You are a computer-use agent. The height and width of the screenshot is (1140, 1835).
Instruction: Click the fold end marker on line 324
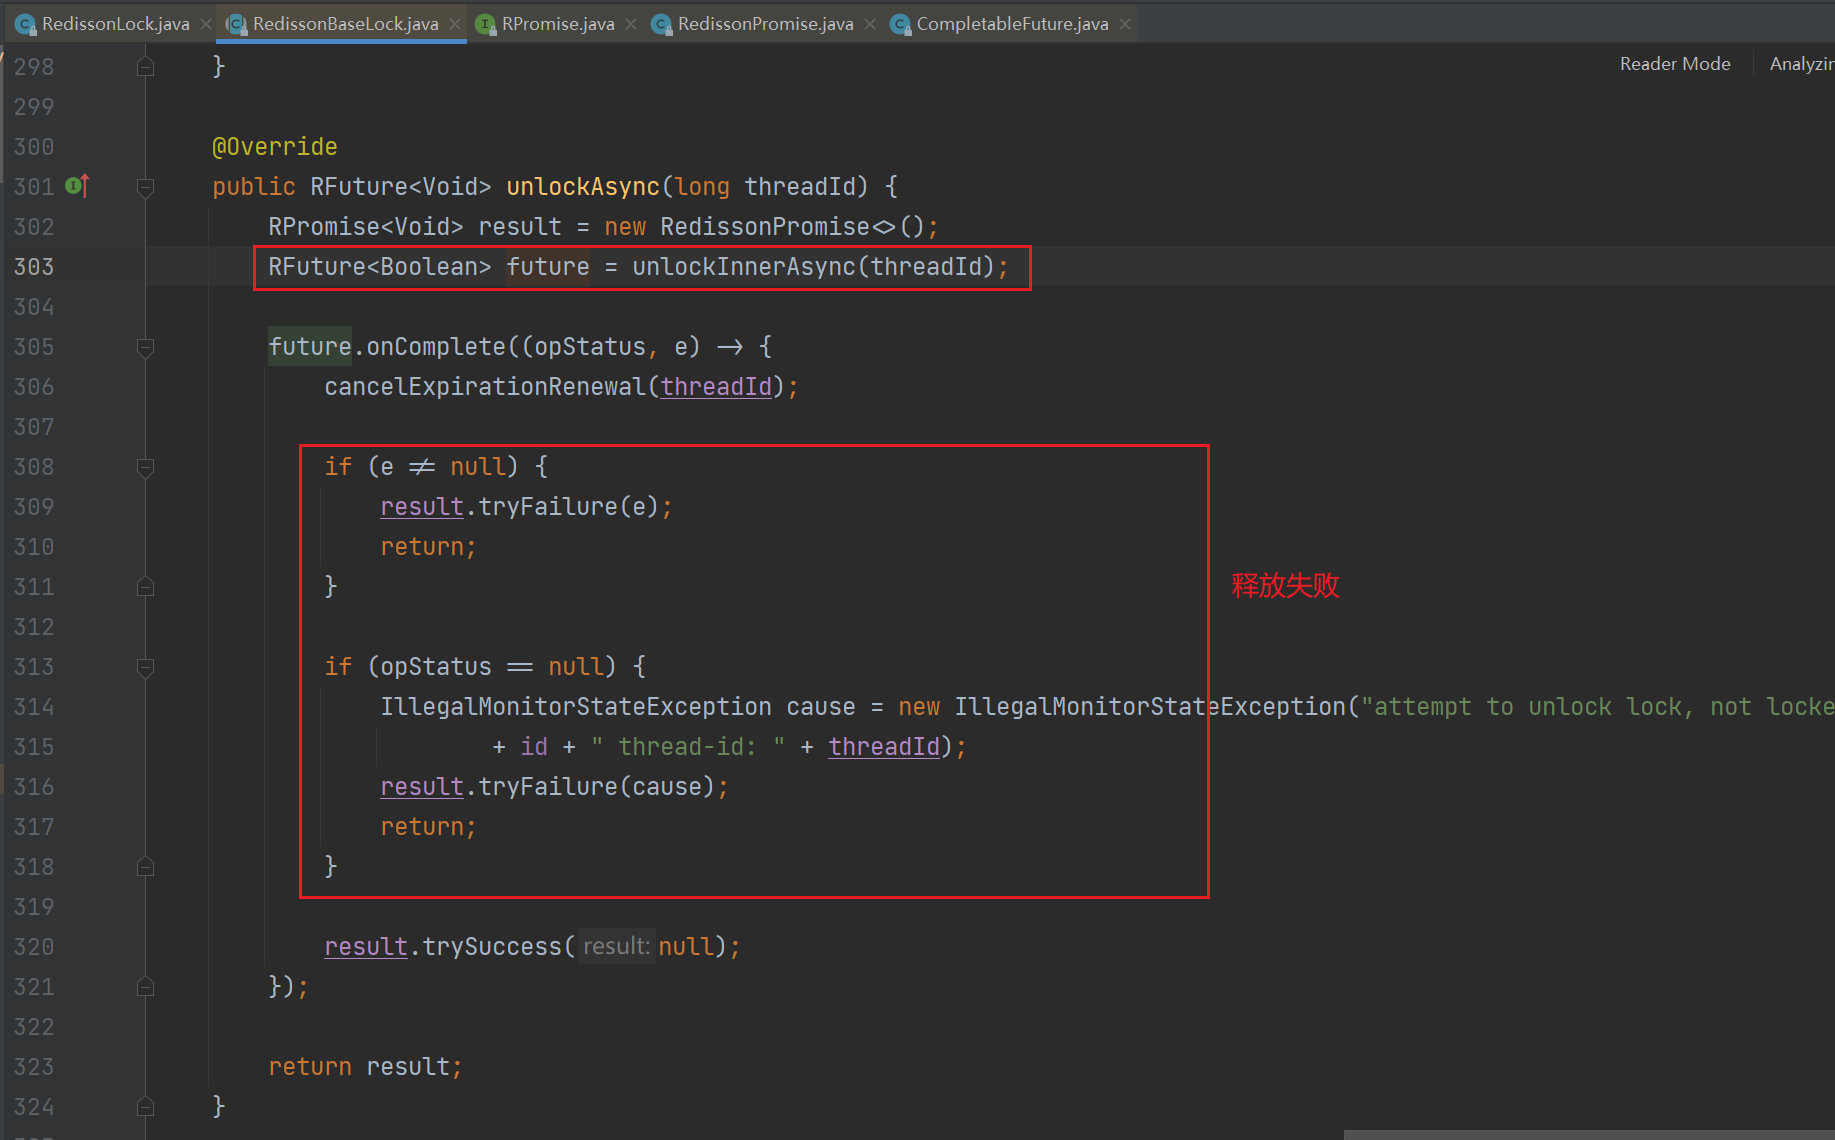tap(145, 1107)
